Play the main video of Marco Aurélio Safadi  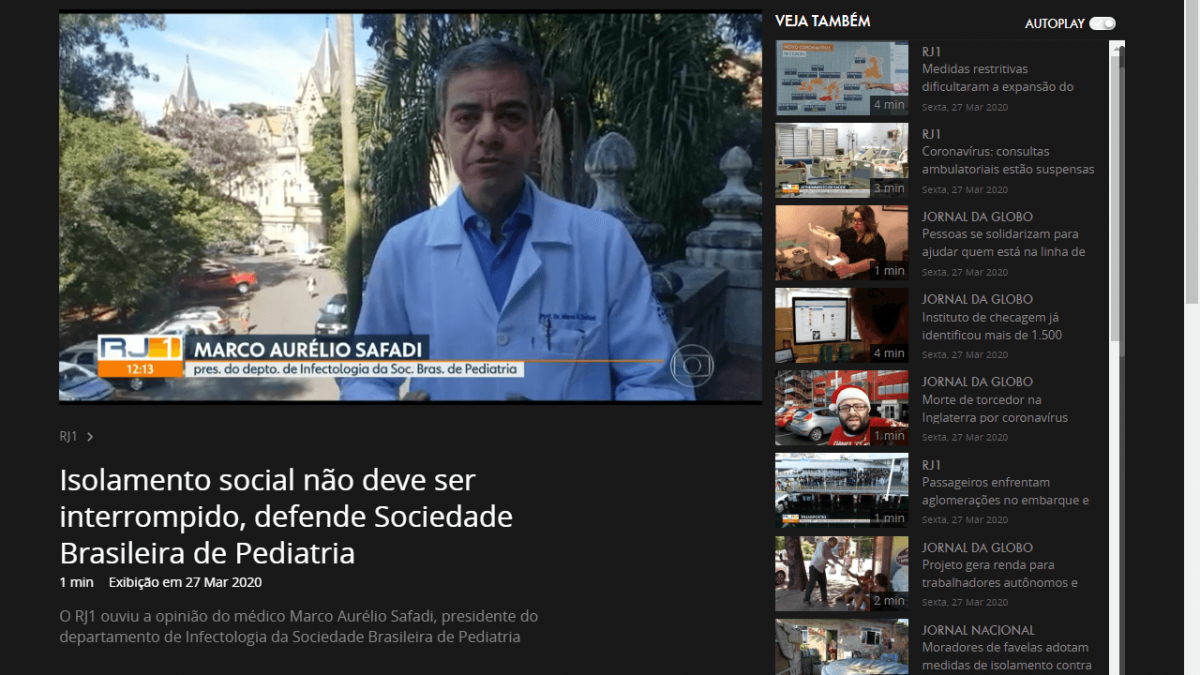point(410,207)
